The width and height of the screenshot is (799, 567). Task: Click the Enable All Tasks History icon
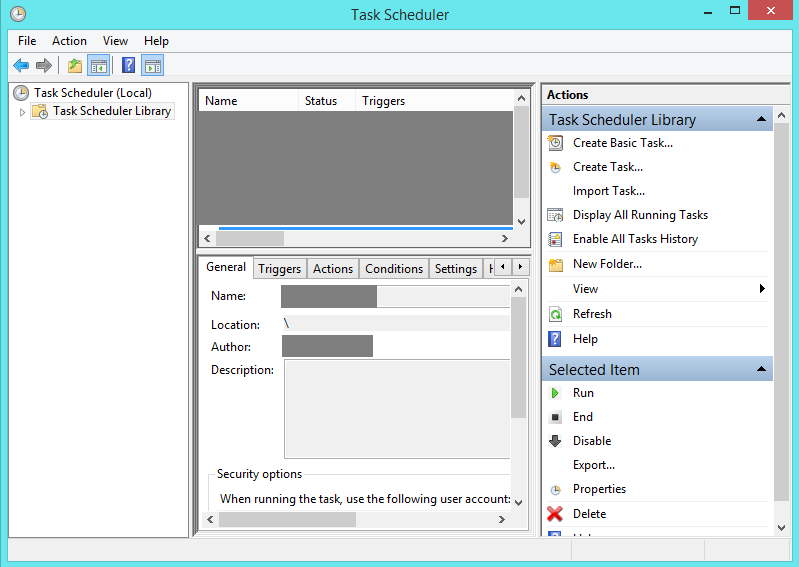click(555, 239)
